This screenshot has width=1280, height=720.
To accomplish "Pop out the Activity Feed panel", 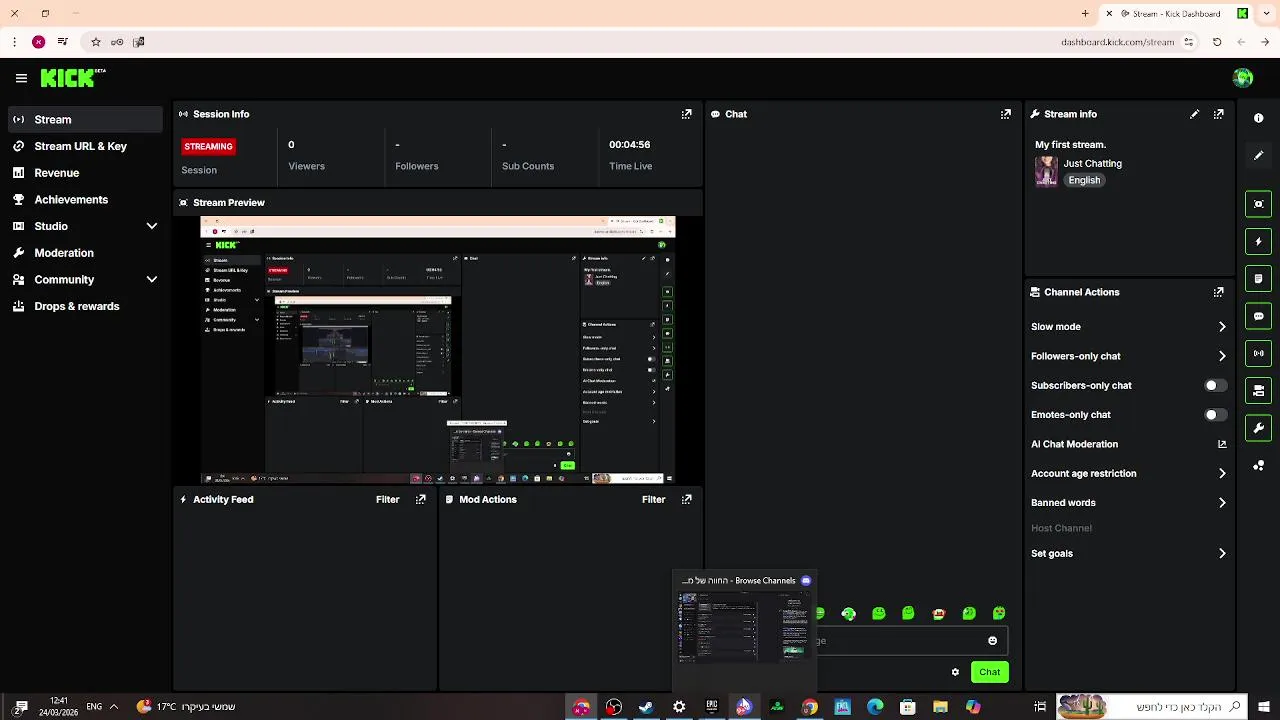I will [x=421, y=499].
